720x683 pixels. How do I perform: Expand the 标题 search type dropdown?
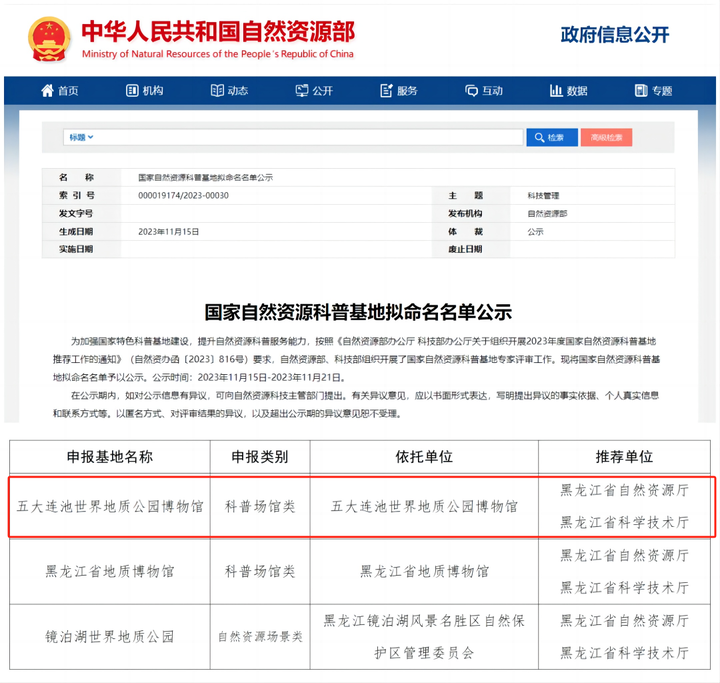pos(81,137)
